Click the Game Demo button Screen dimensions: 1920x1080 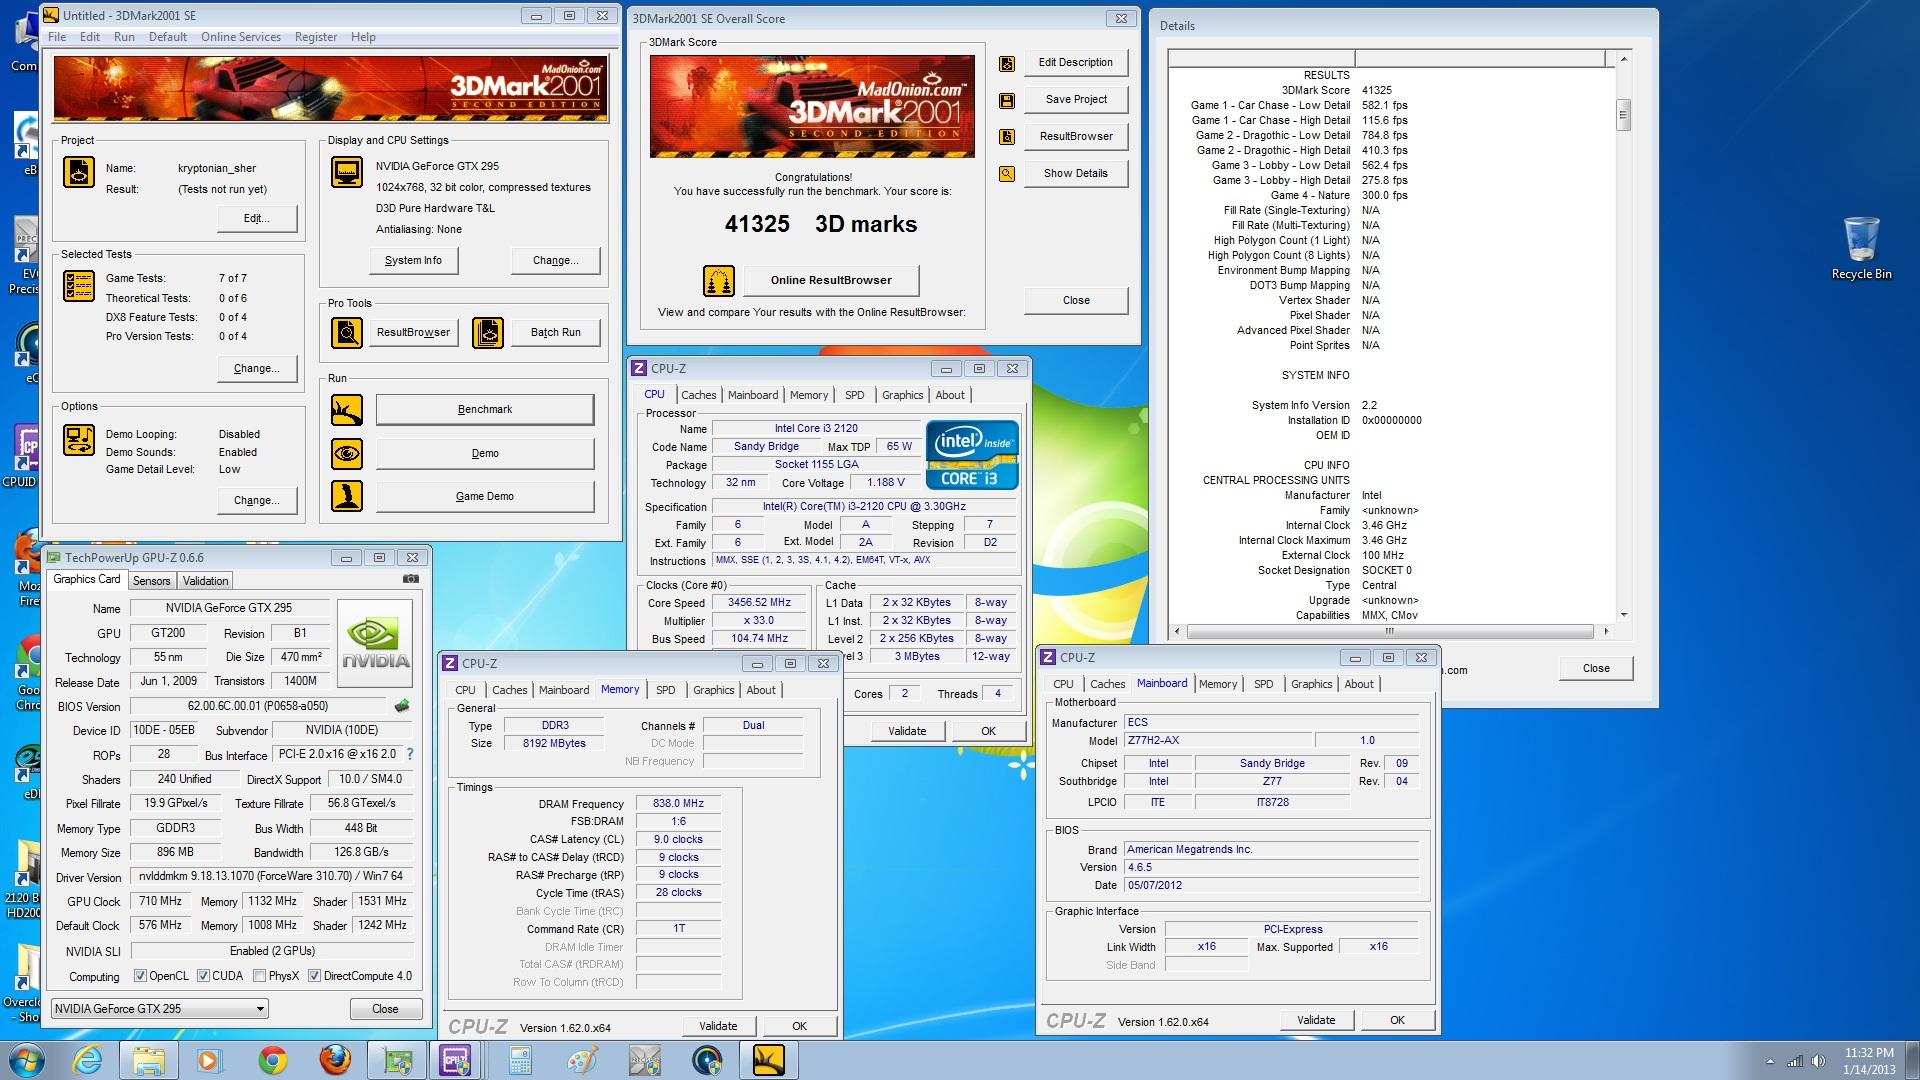pyautogui.click(x=485, y=496)
